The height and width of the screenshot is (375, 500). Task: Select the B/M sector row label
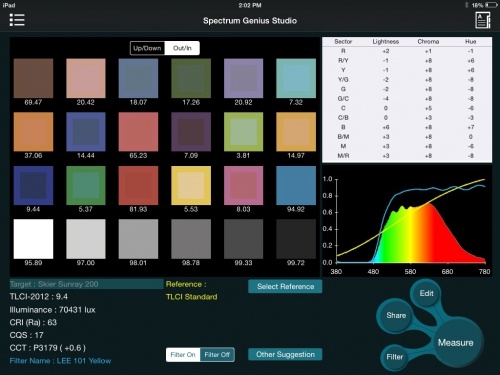(343, 137)
